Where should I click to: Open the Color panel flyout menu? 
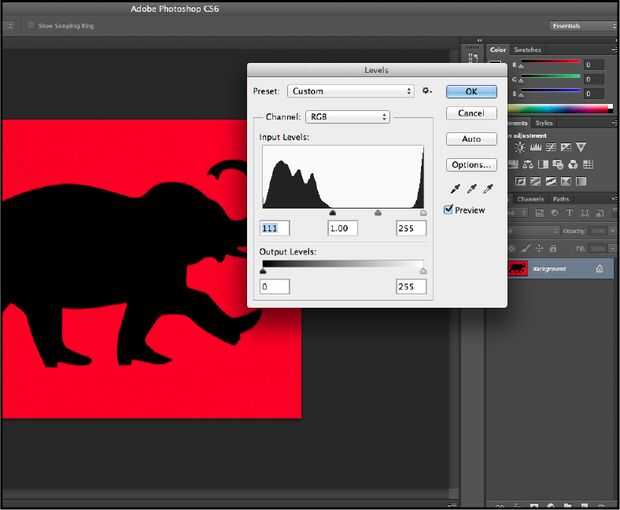(x=614, y=49)
